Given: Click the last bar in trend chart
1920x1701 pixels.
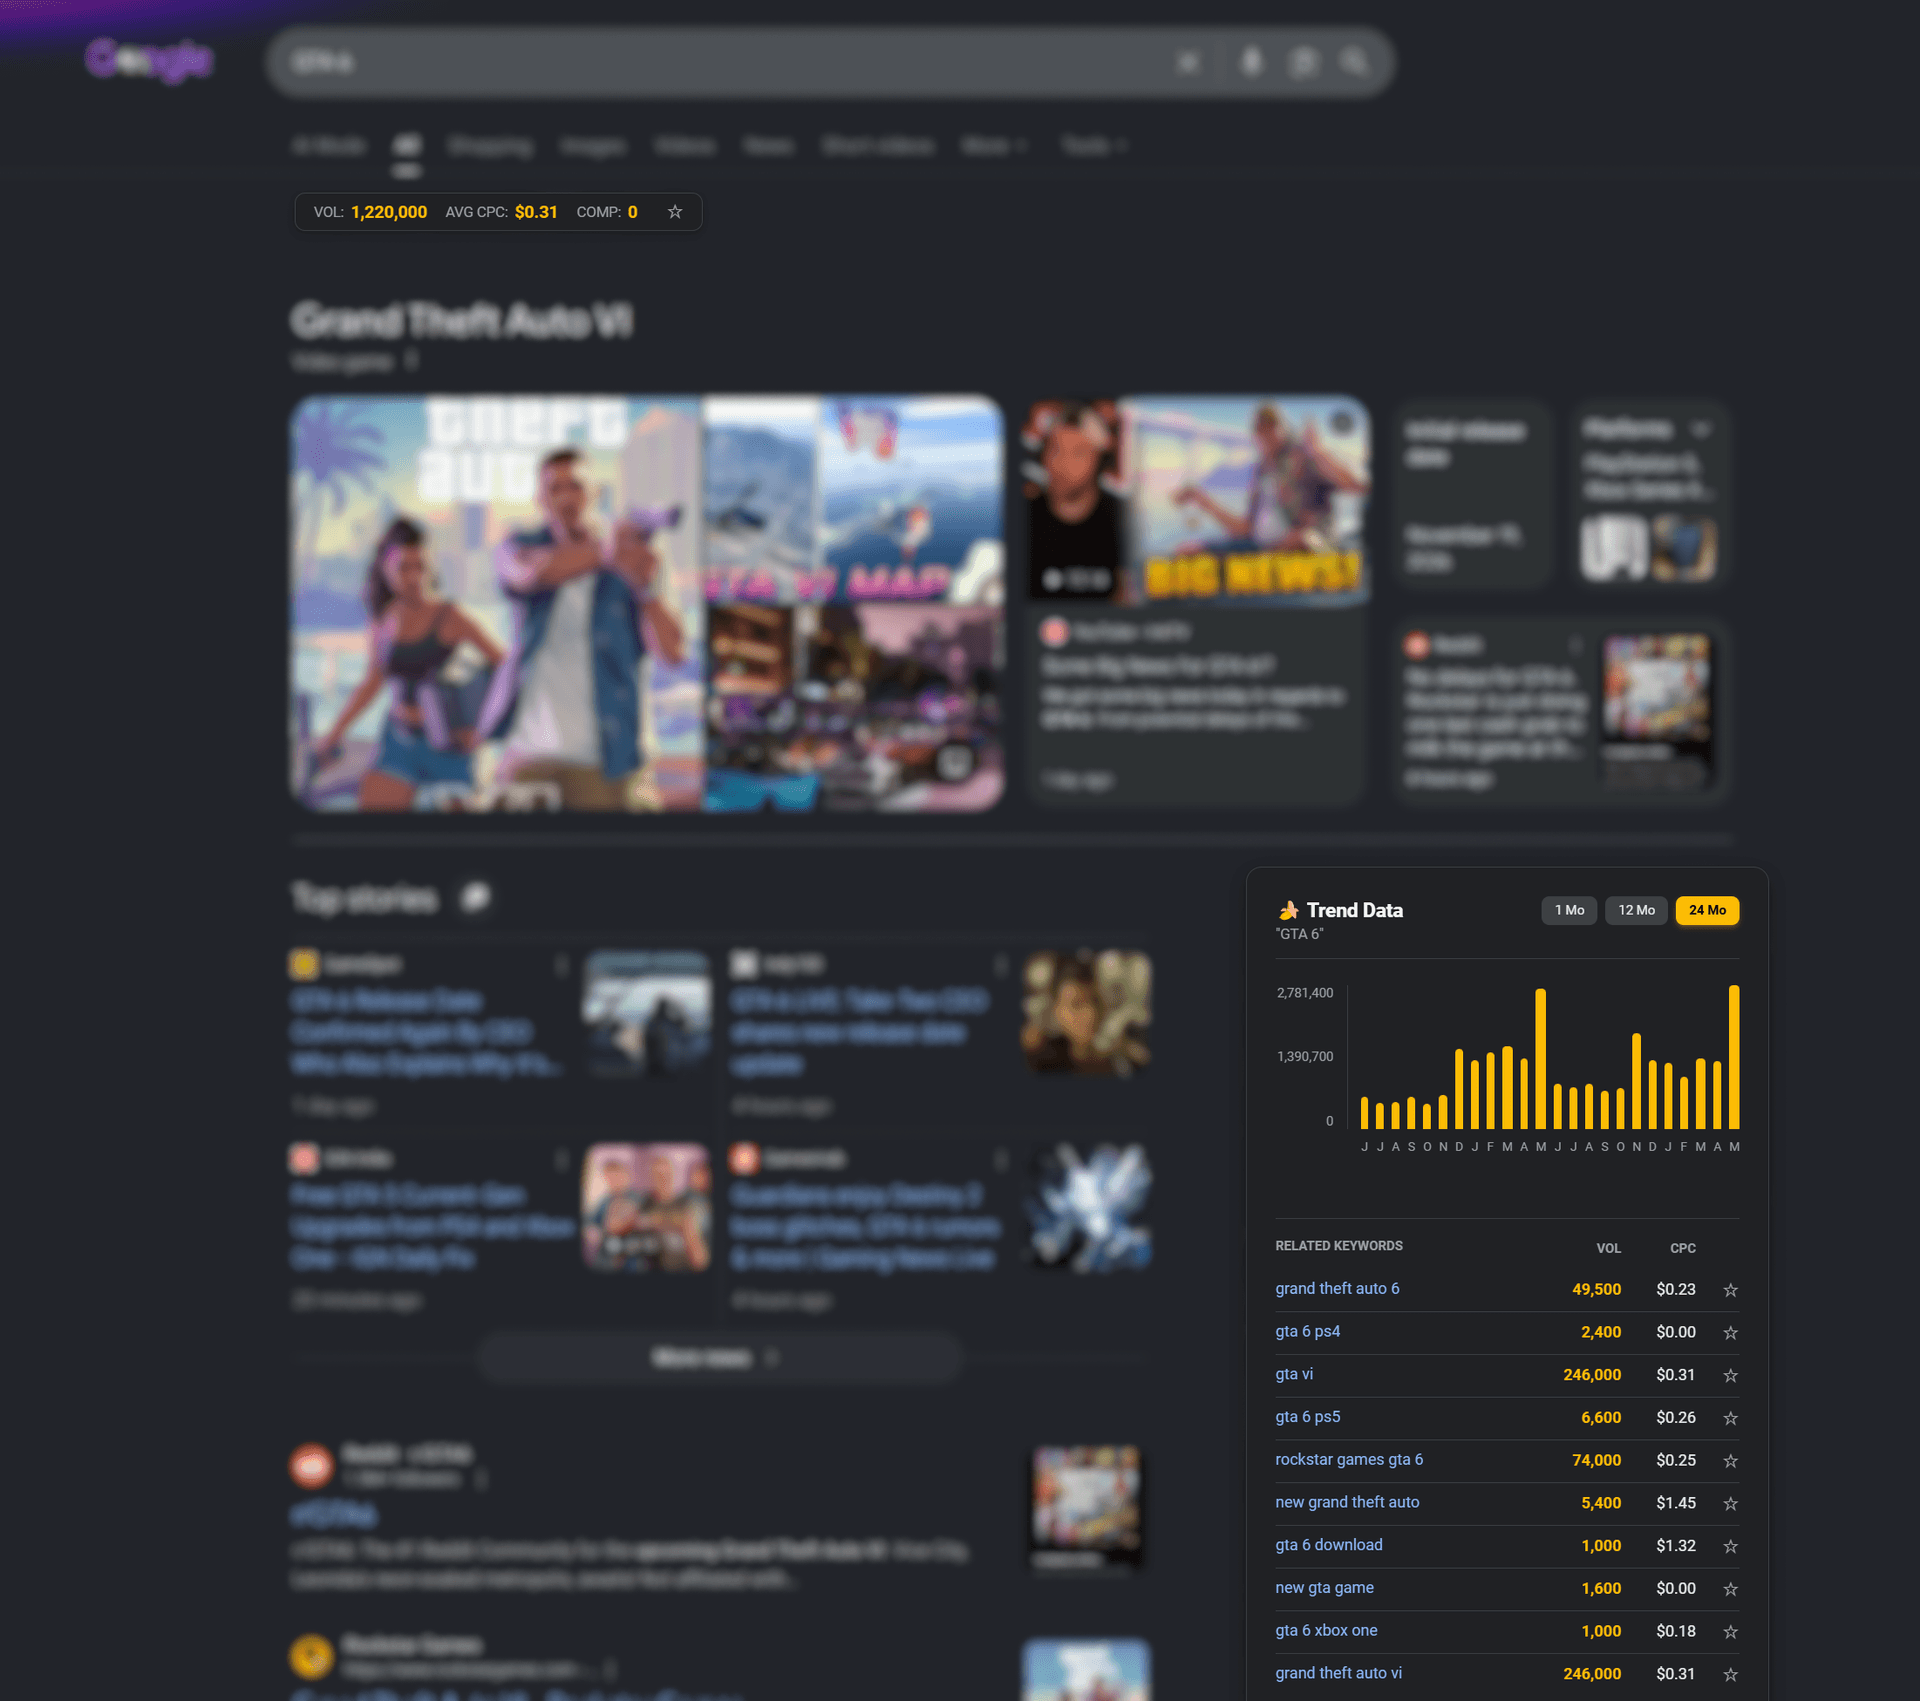Looking at the screenshot, I should point(1734,1057).
